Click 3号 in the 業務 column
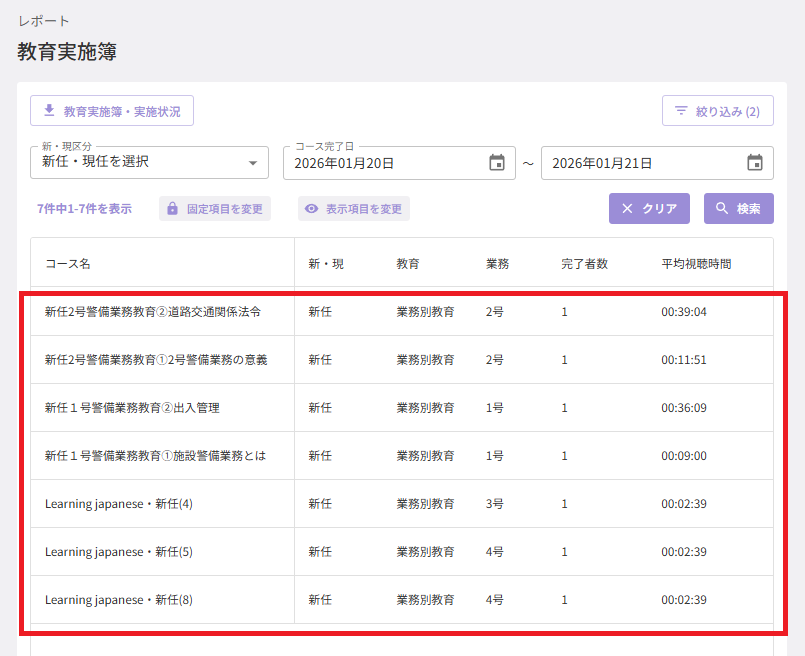805x656 pixels. [494, 504]
